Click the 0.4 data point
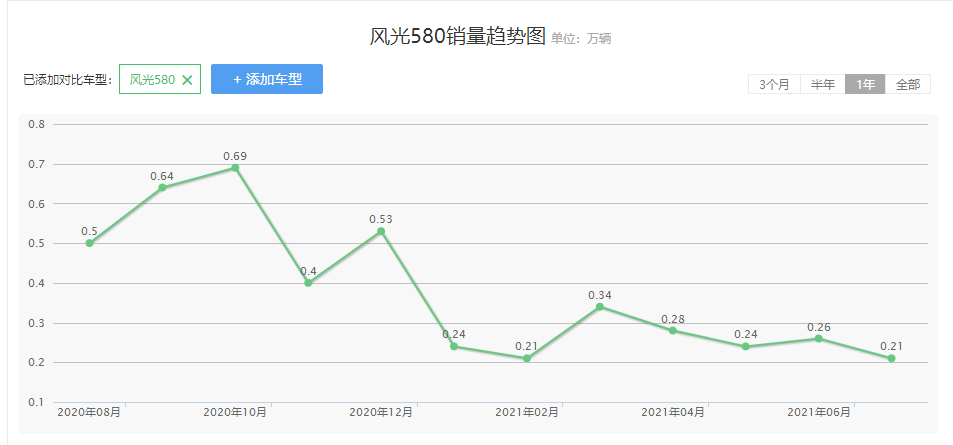 point(308,283)
